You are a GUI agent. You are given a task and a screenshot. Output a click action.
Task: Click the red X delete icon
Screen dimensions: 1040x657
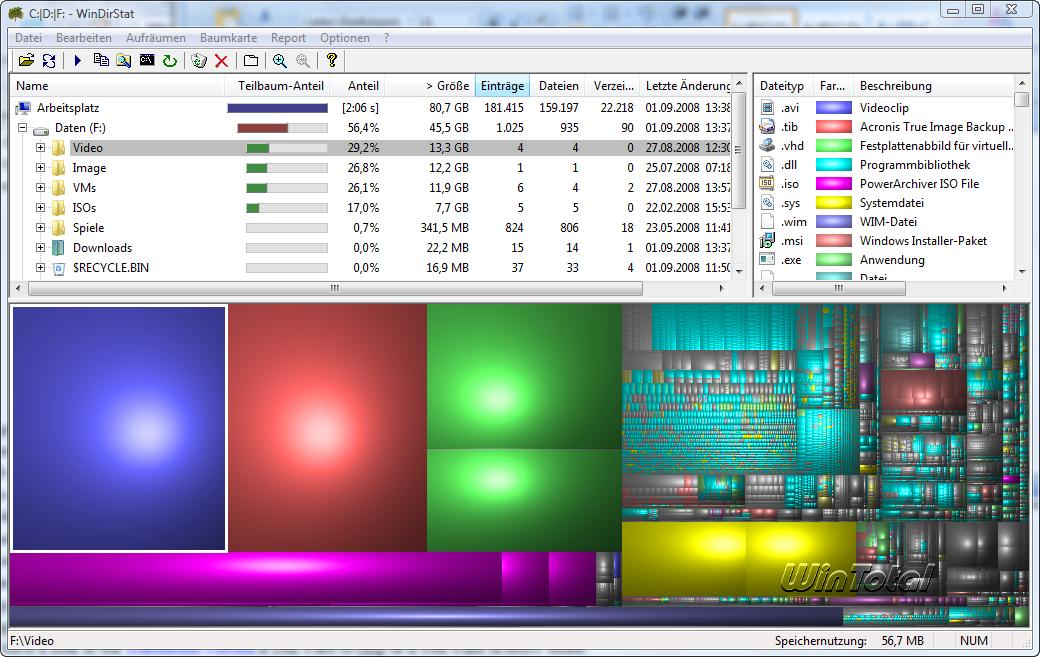click(222, 61)
